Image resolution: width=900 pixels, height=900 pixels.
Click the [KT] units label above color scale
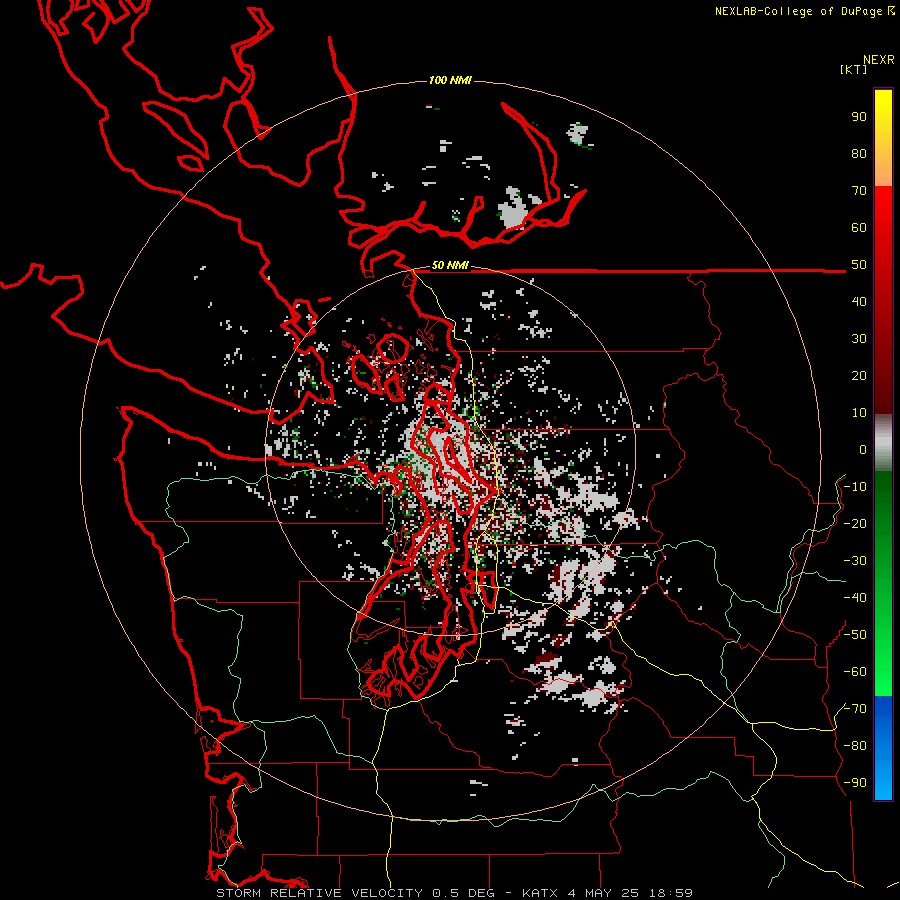coord(853,69)
